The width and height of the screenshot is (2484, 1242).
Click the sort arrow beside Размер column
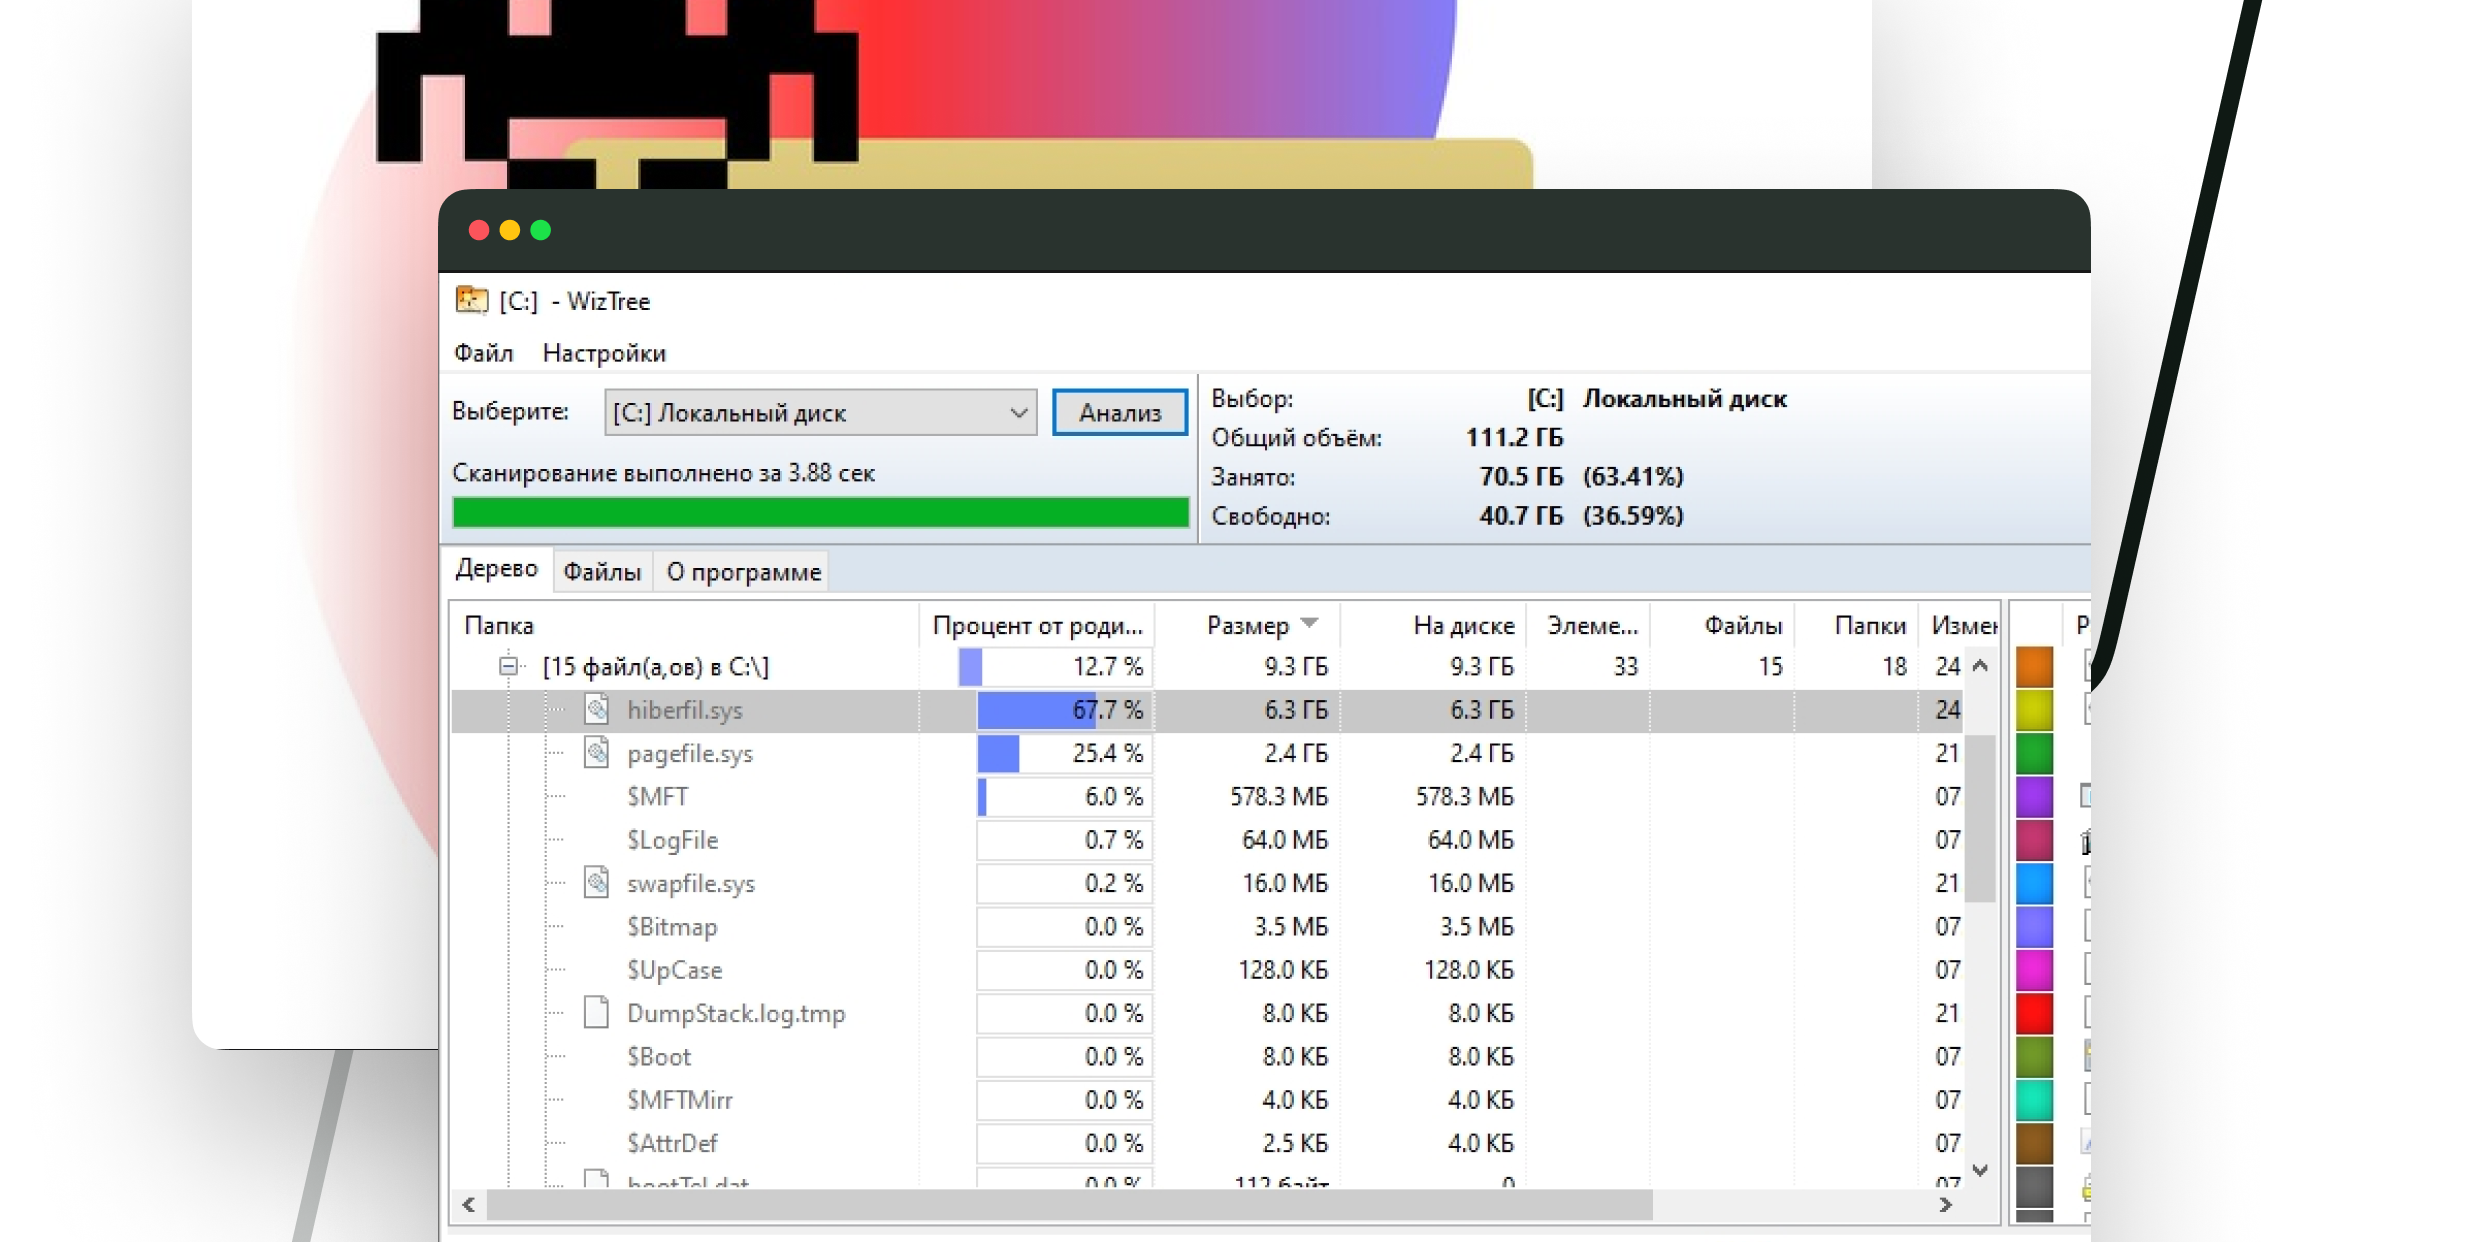(1310, 624)
